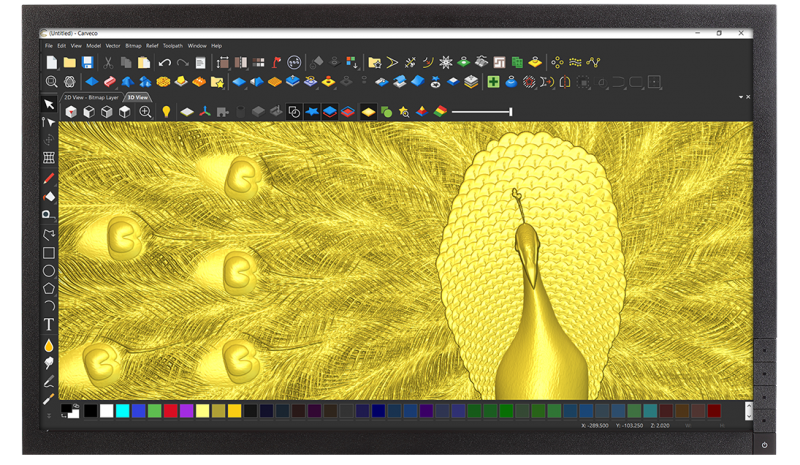This screenshot has width=800, height=465.
Task: Open the Relief menu
Action: [152, 45]
